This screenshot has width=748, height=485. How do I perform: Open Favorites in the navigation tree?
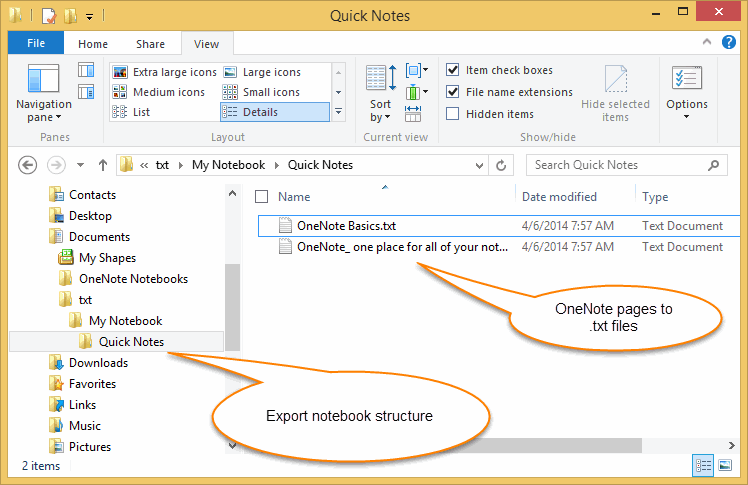tap(83, 383)
